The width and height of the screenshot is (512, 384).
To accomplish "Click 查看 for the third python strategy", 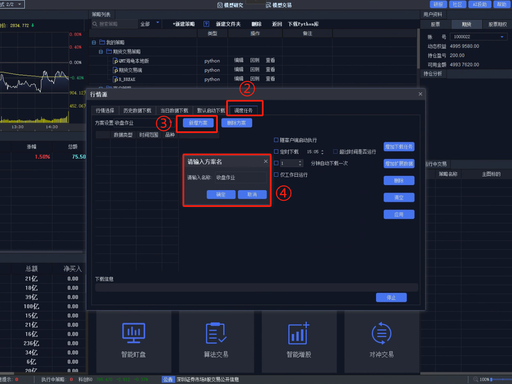I will [x=270, y=79].
